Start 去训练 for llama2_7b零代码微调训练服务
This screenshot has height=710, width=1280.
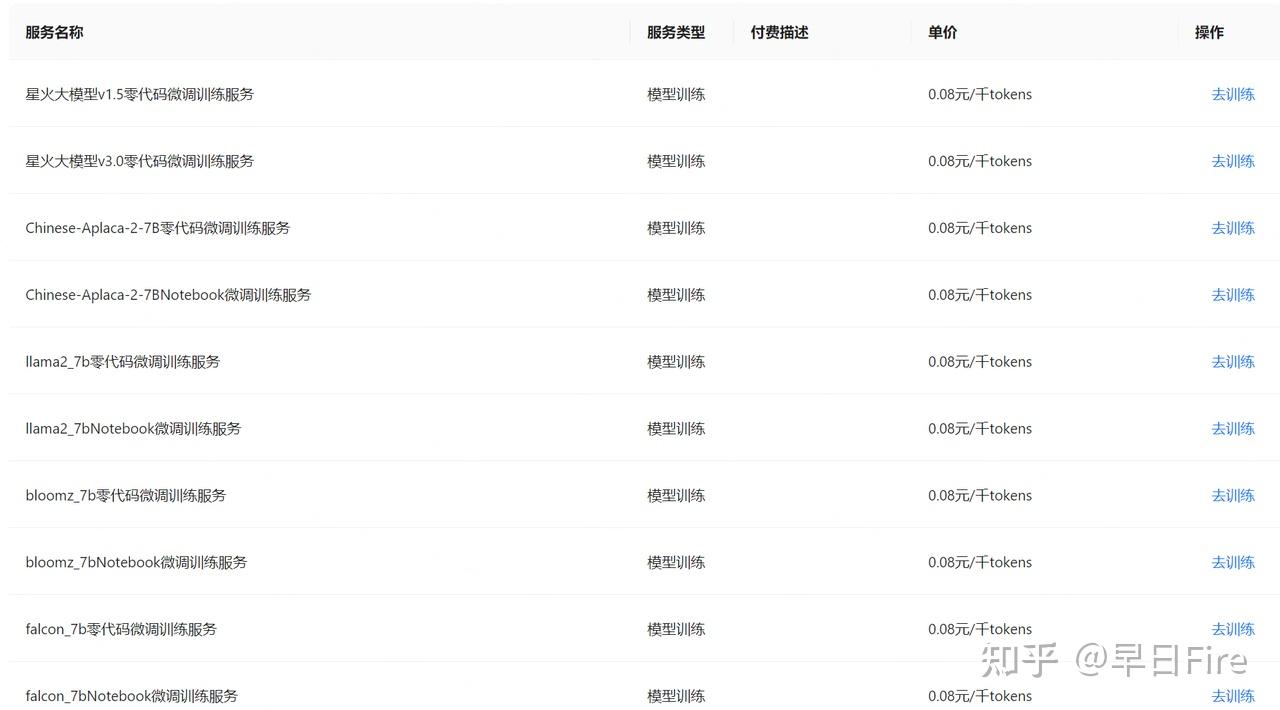tap(1233, 362)
